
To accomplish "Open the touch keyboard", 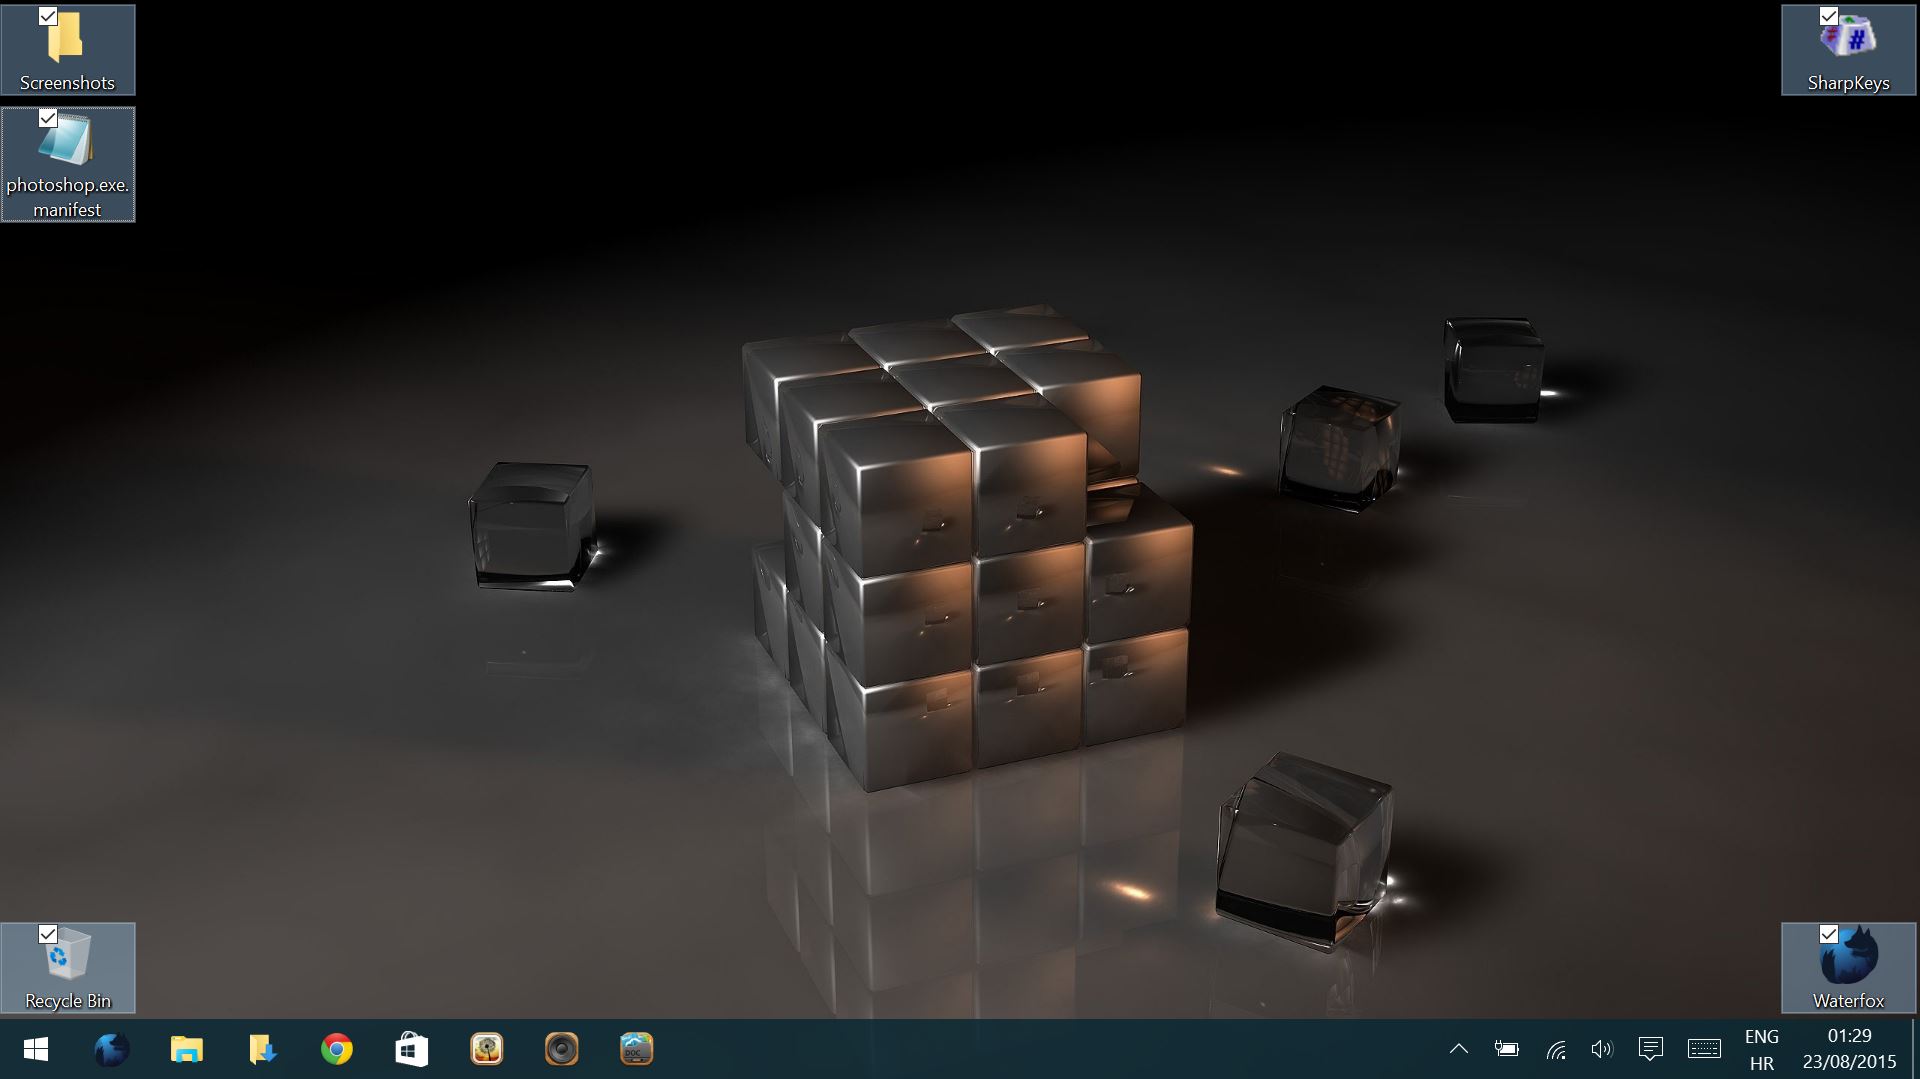I will (x=1704, y=1049).
